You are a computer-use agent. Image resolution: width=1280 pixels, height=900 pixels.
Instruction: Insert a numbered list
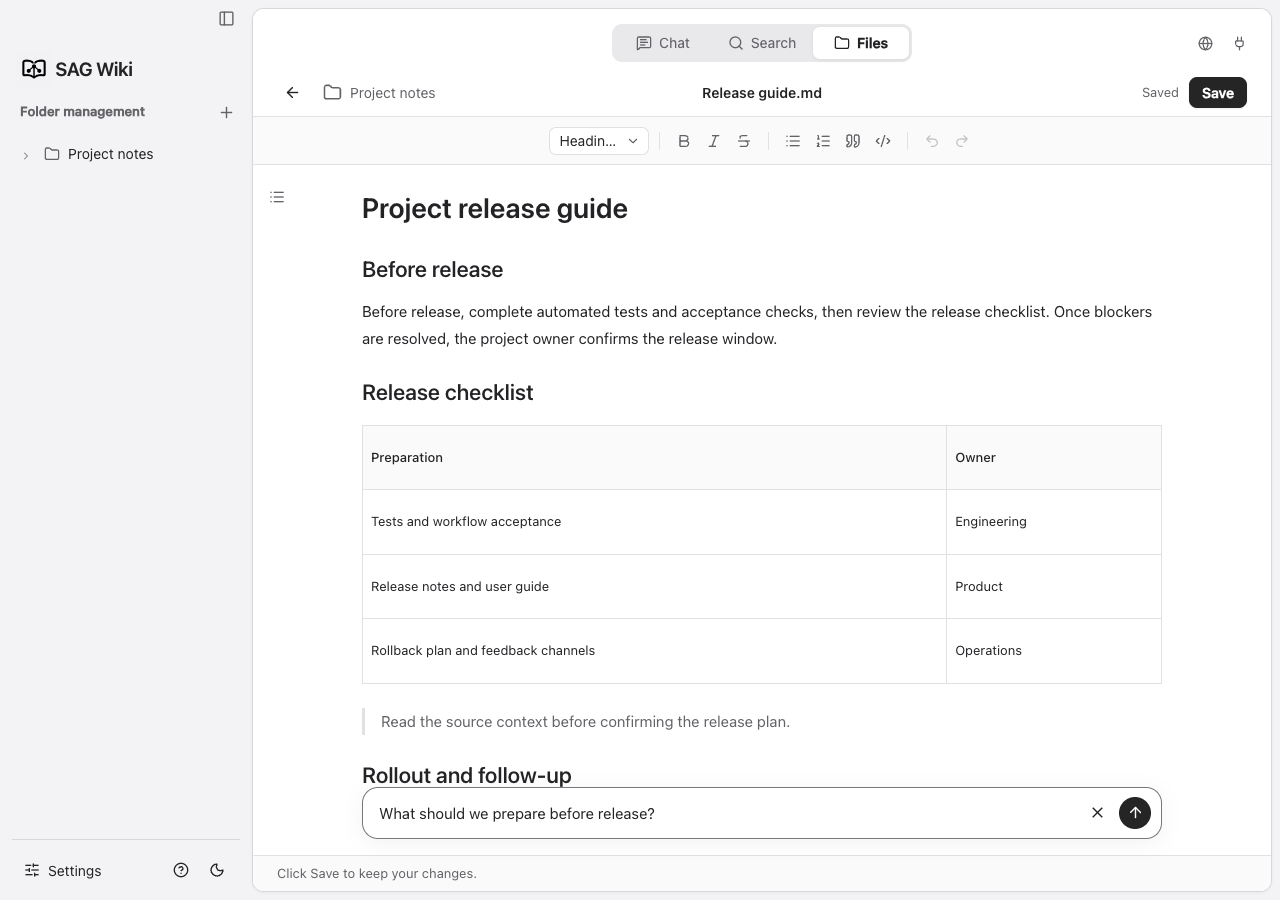point(823,141)
